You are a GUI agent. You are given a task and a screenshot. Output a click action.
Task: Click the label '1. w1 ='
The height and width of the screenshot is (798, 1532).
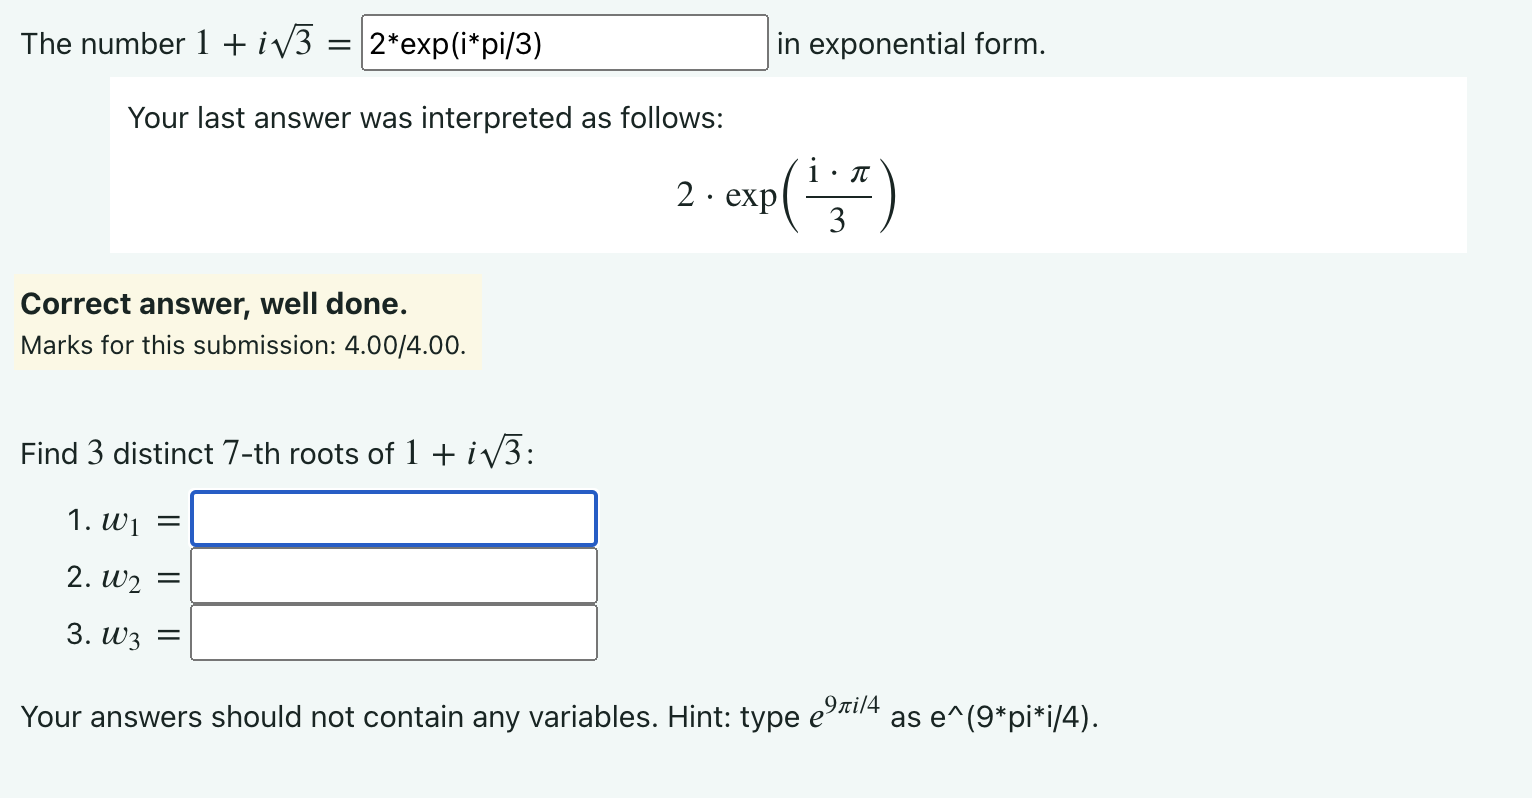pos(122,519)
